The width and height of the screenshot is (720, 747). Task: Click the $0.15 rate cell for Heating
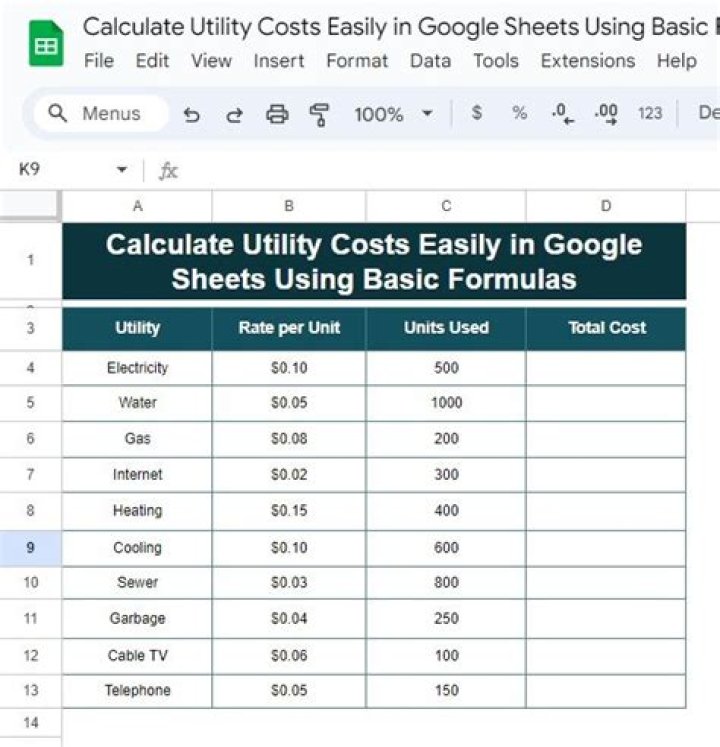(x=289, y=511)
